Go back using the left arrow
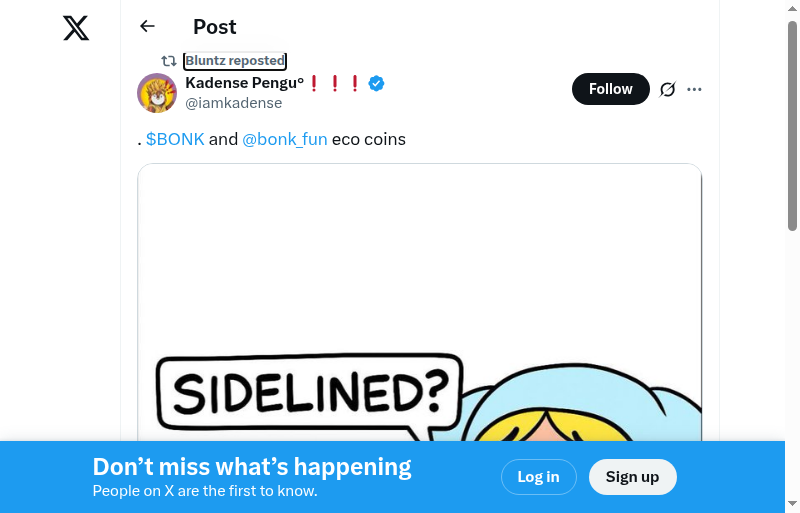 (148, 27)
